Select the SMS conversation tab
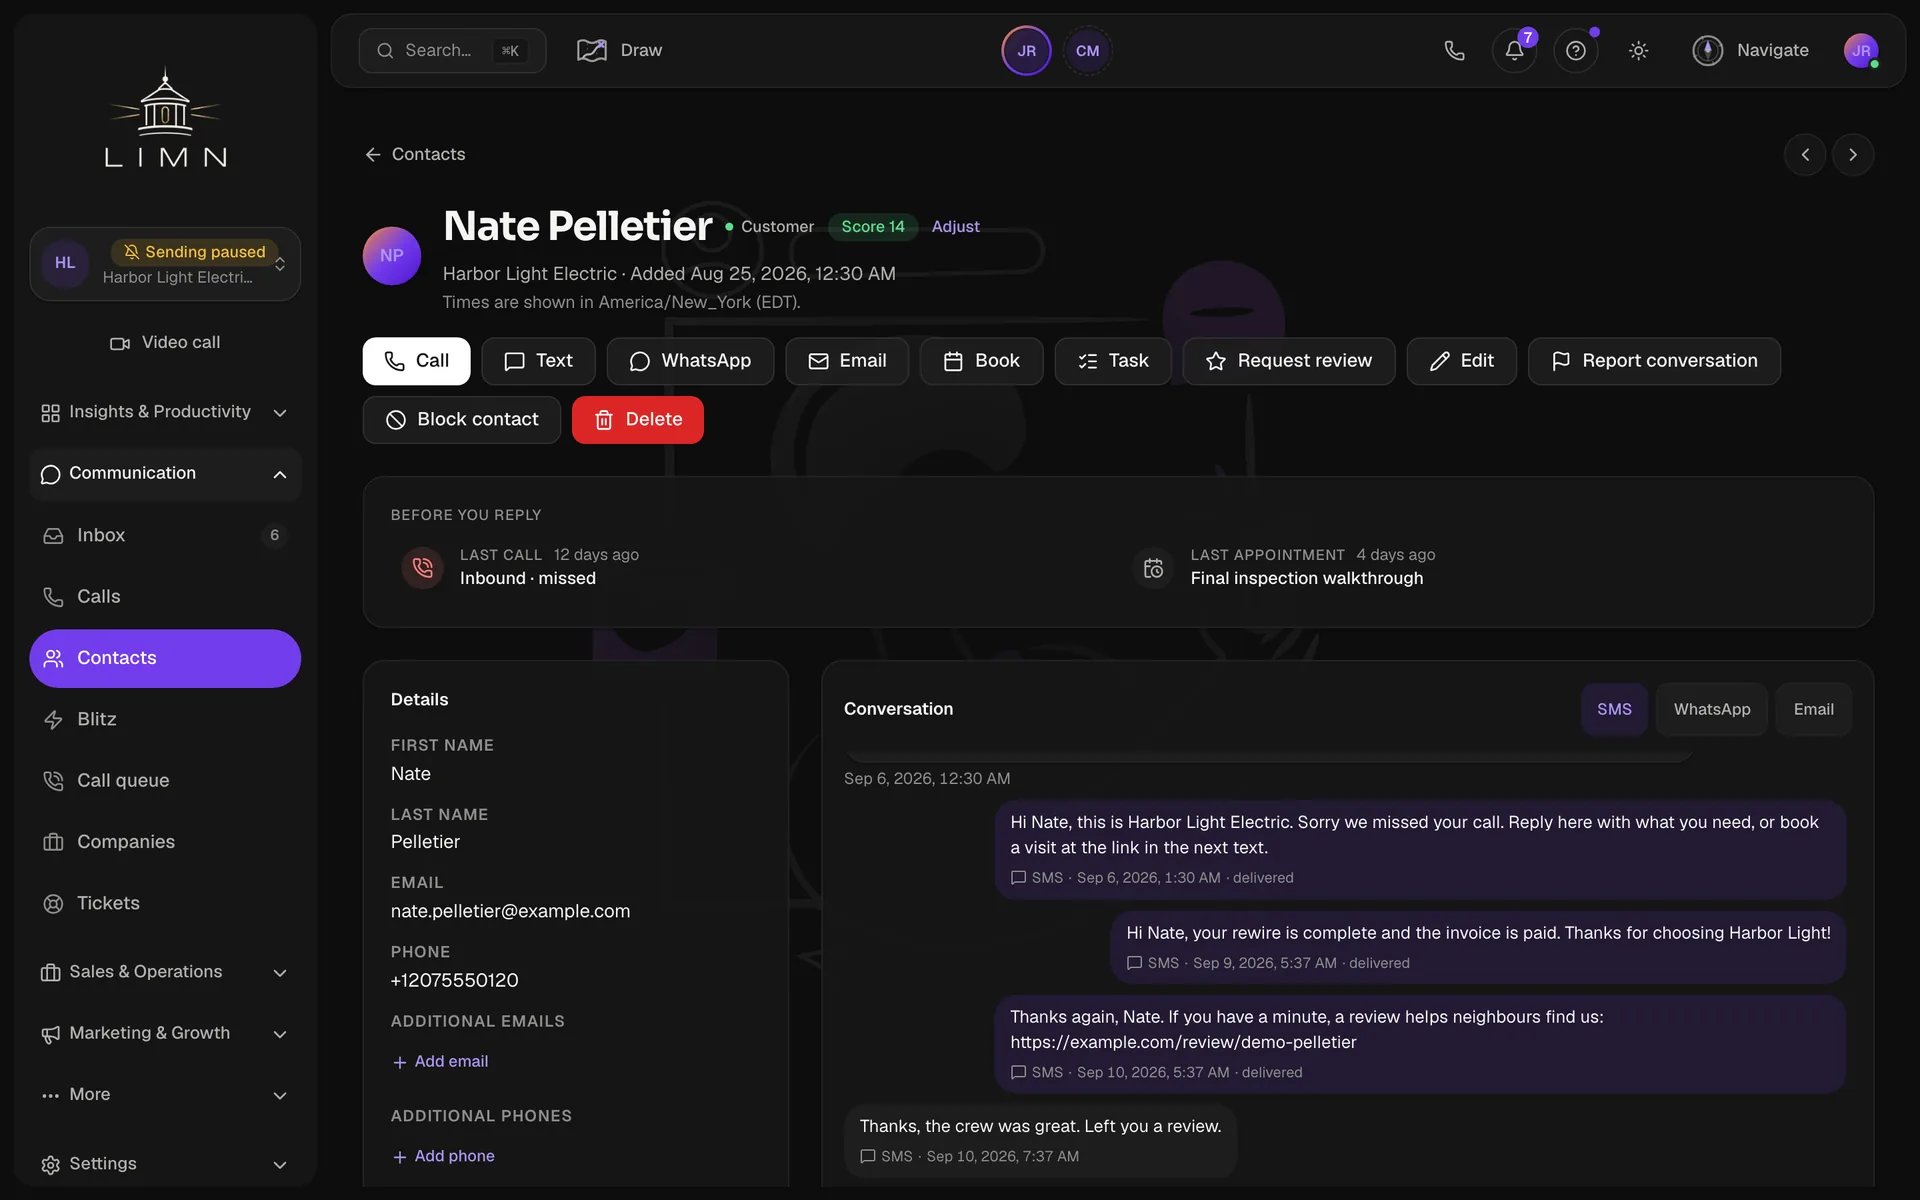1920x1200 pixels. [1614, 709]
